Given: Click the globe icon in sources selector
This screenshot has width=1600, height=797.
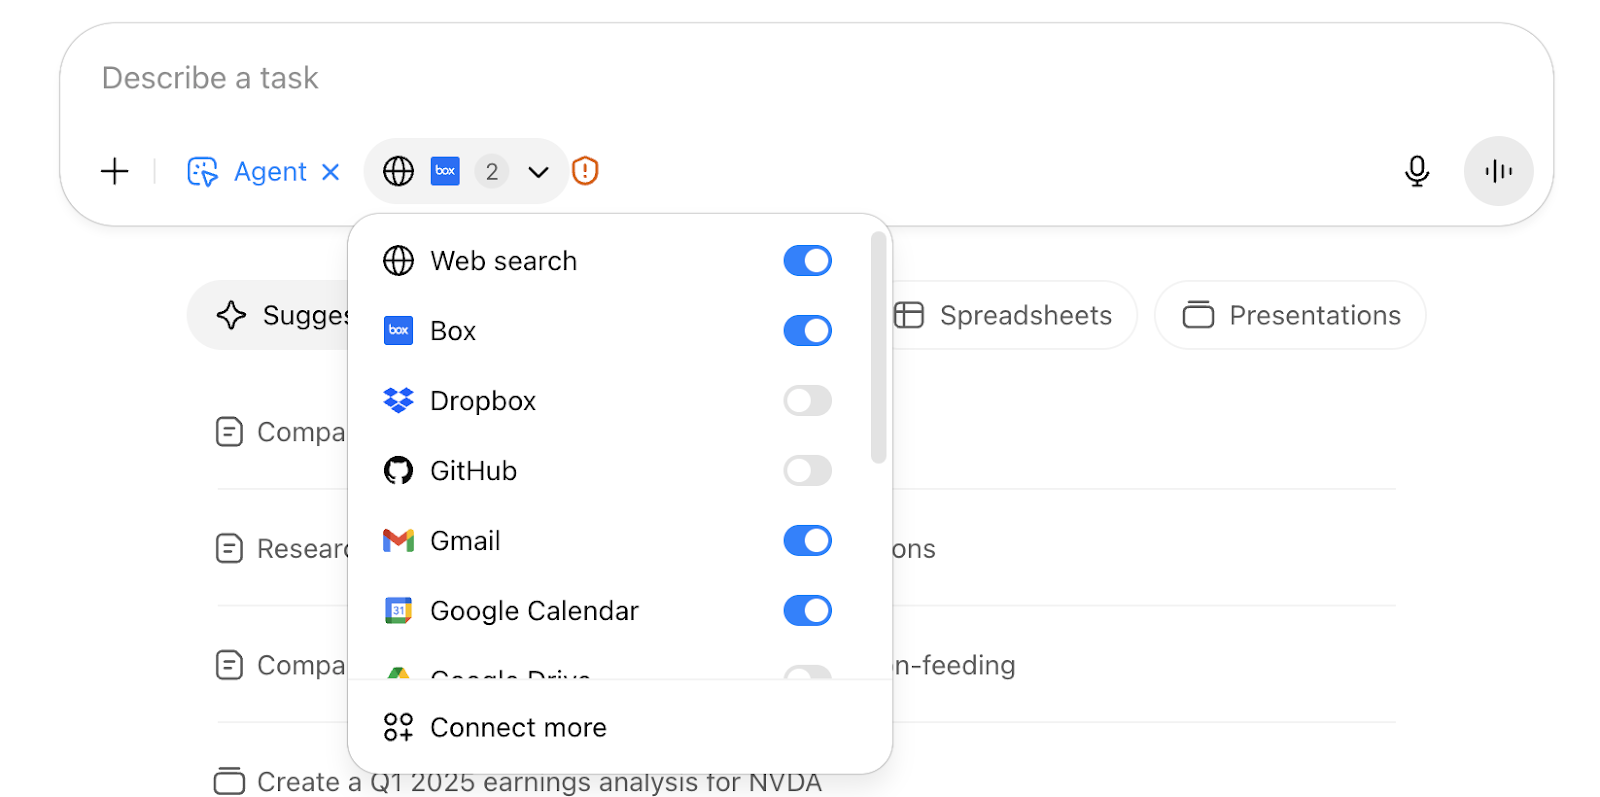Looking at the screenshot, I should pos(398,171).
